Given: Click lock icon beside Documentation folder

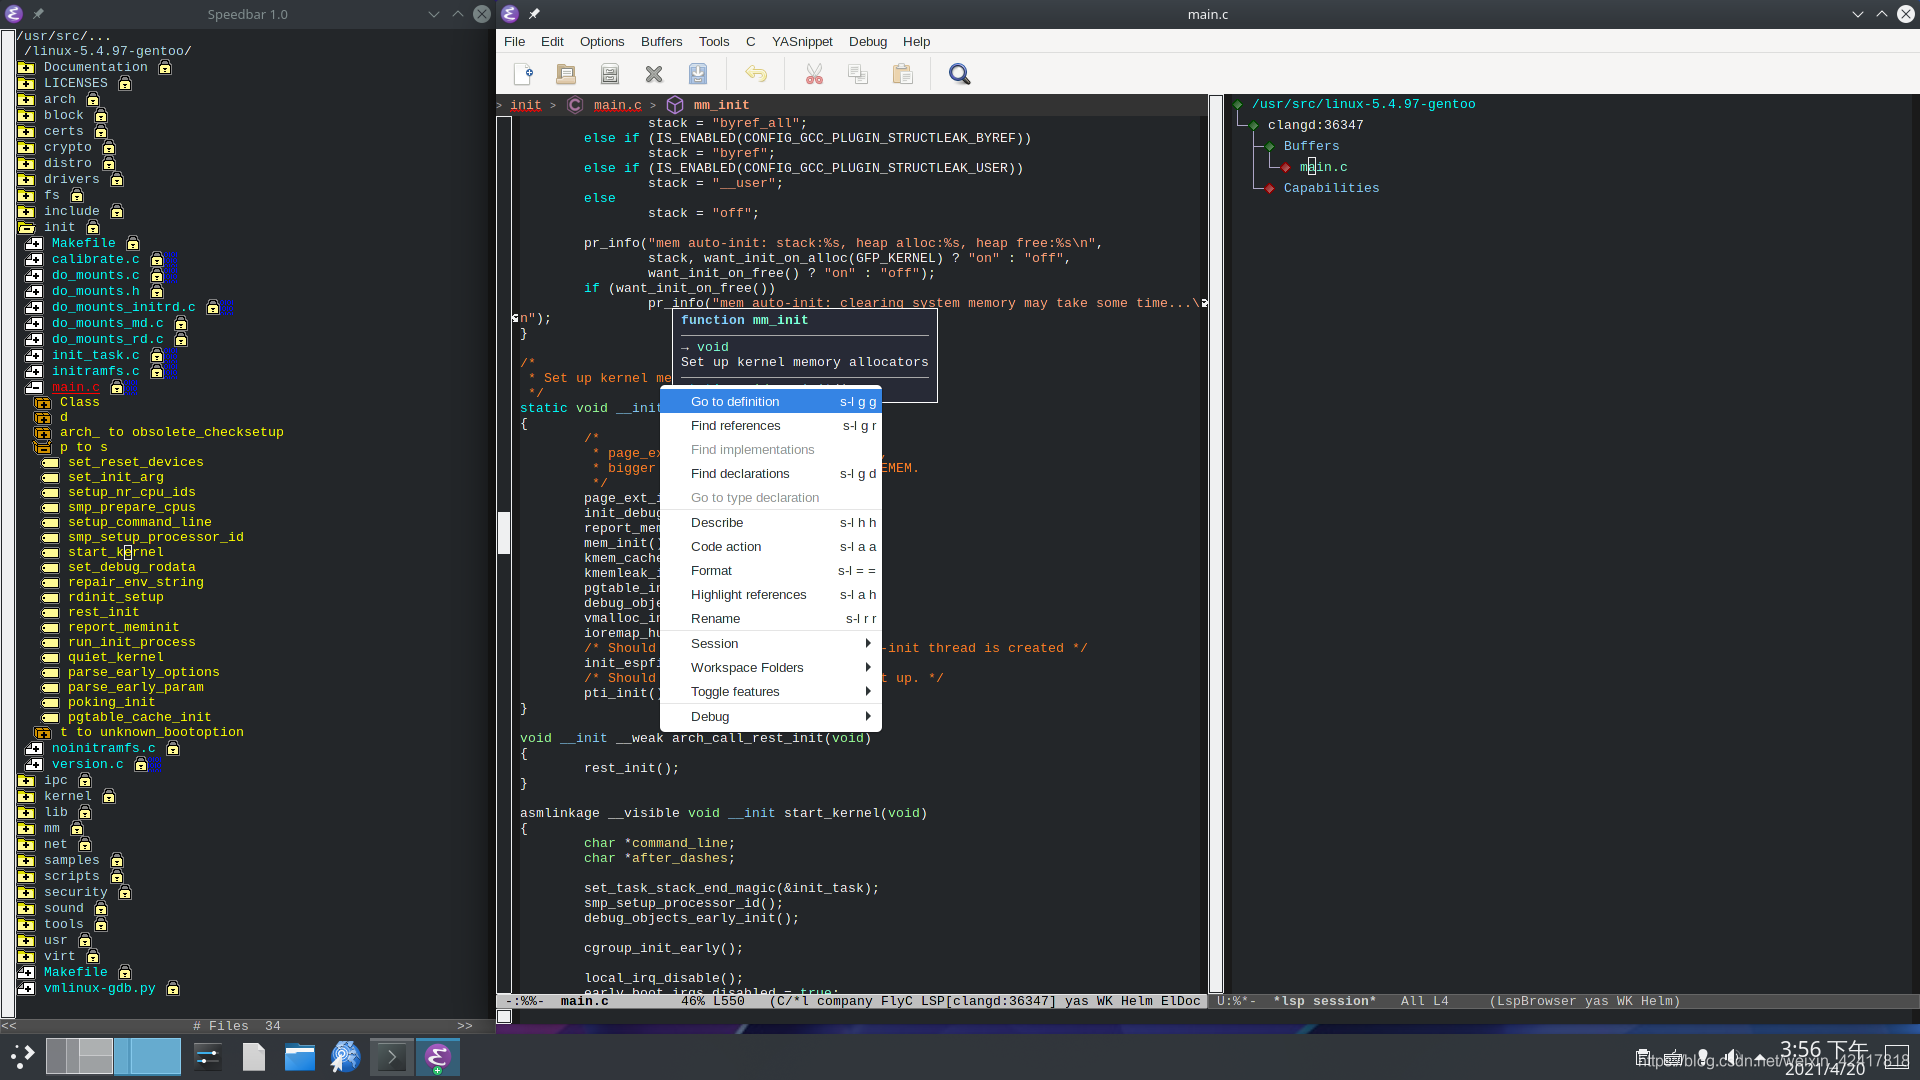Looking at the screenshot, I should [x=165, y=67].
